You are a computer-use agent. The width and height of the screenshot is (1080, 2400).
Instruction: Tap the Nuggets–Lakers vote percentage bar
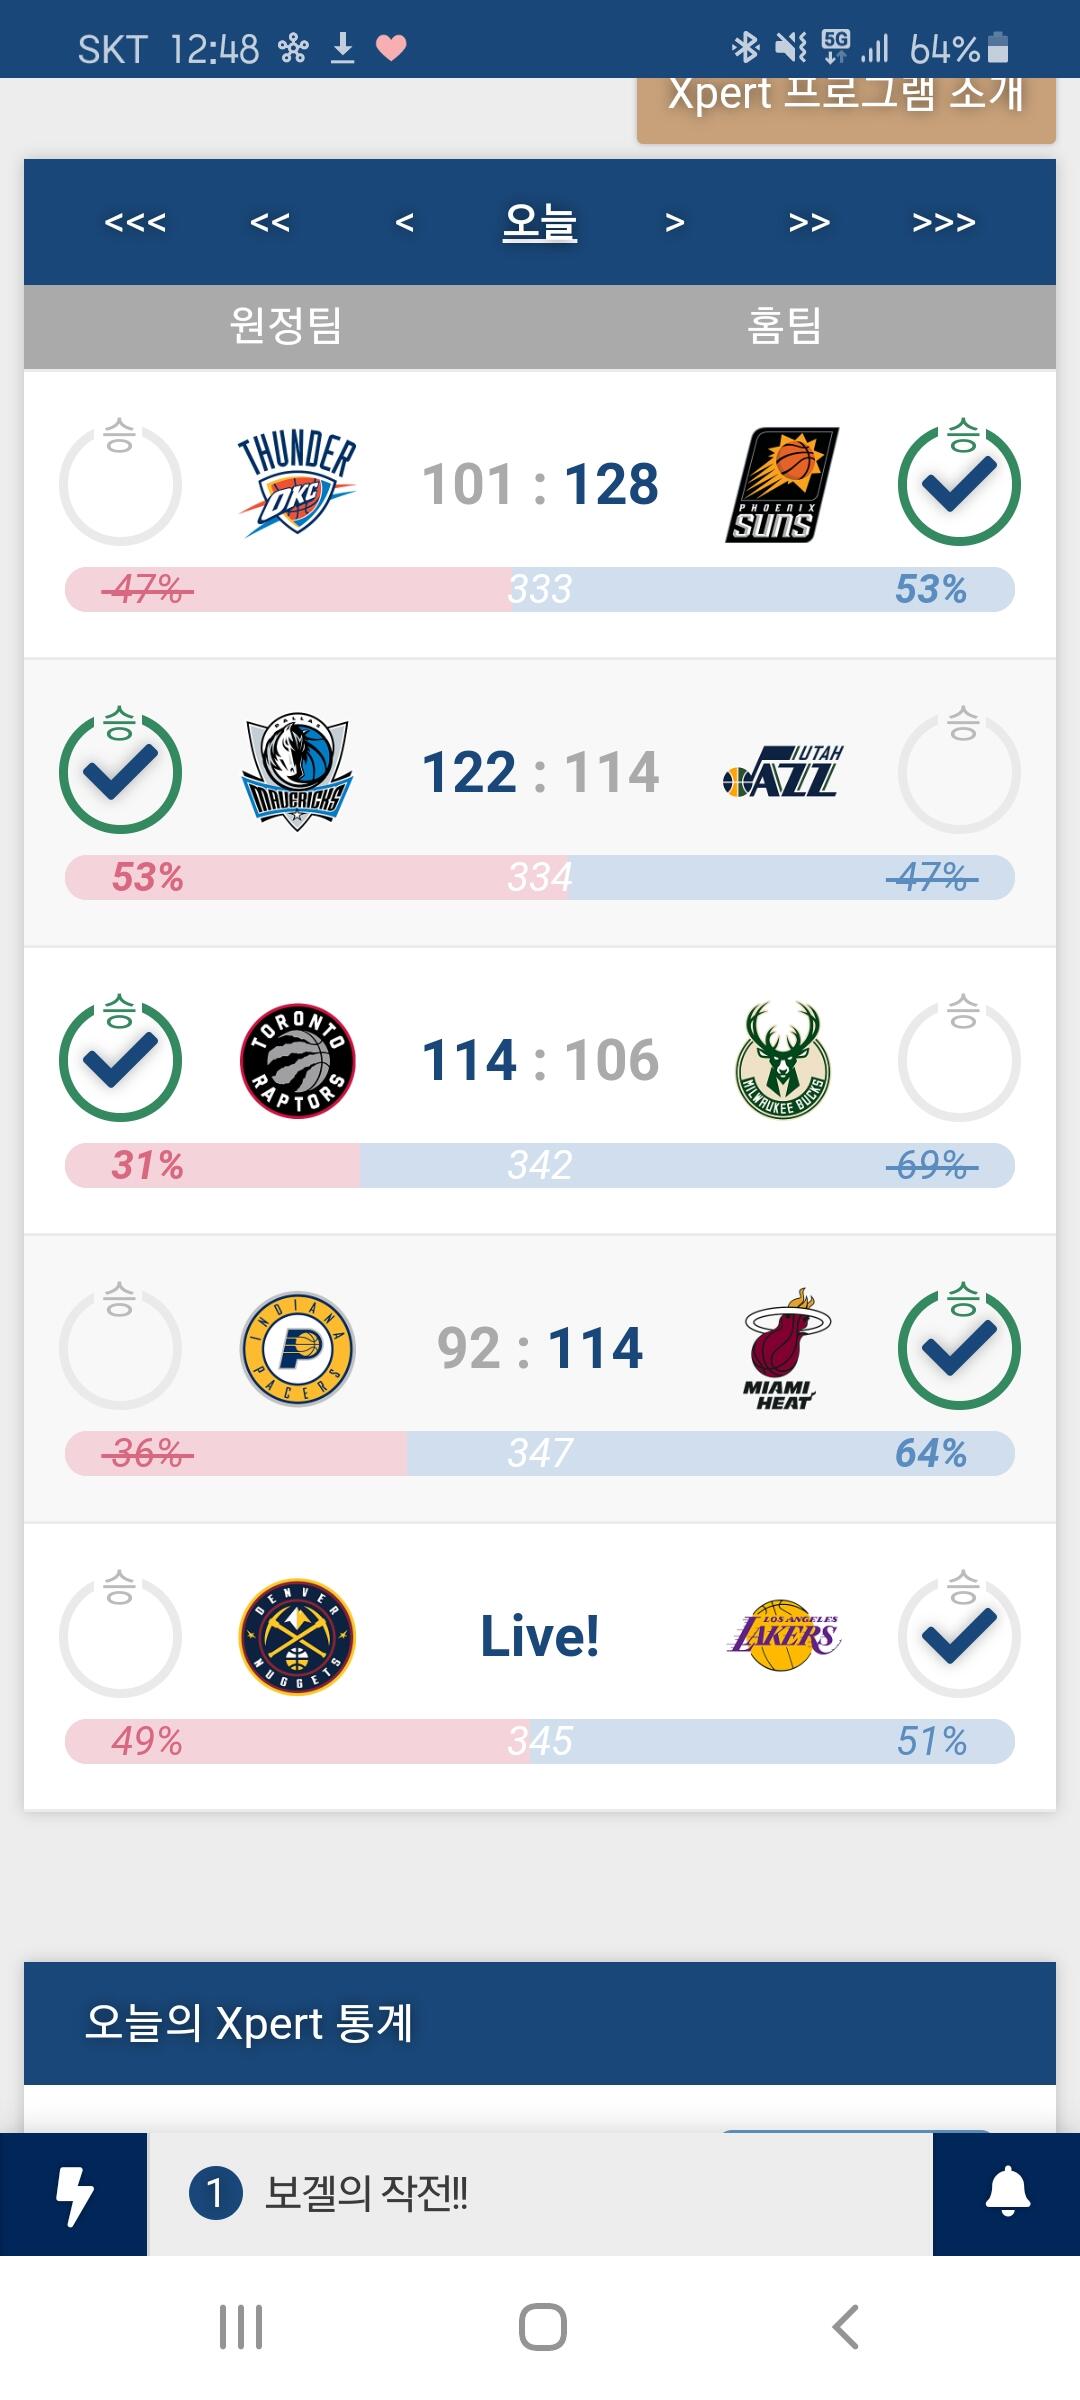point(540,1741)
